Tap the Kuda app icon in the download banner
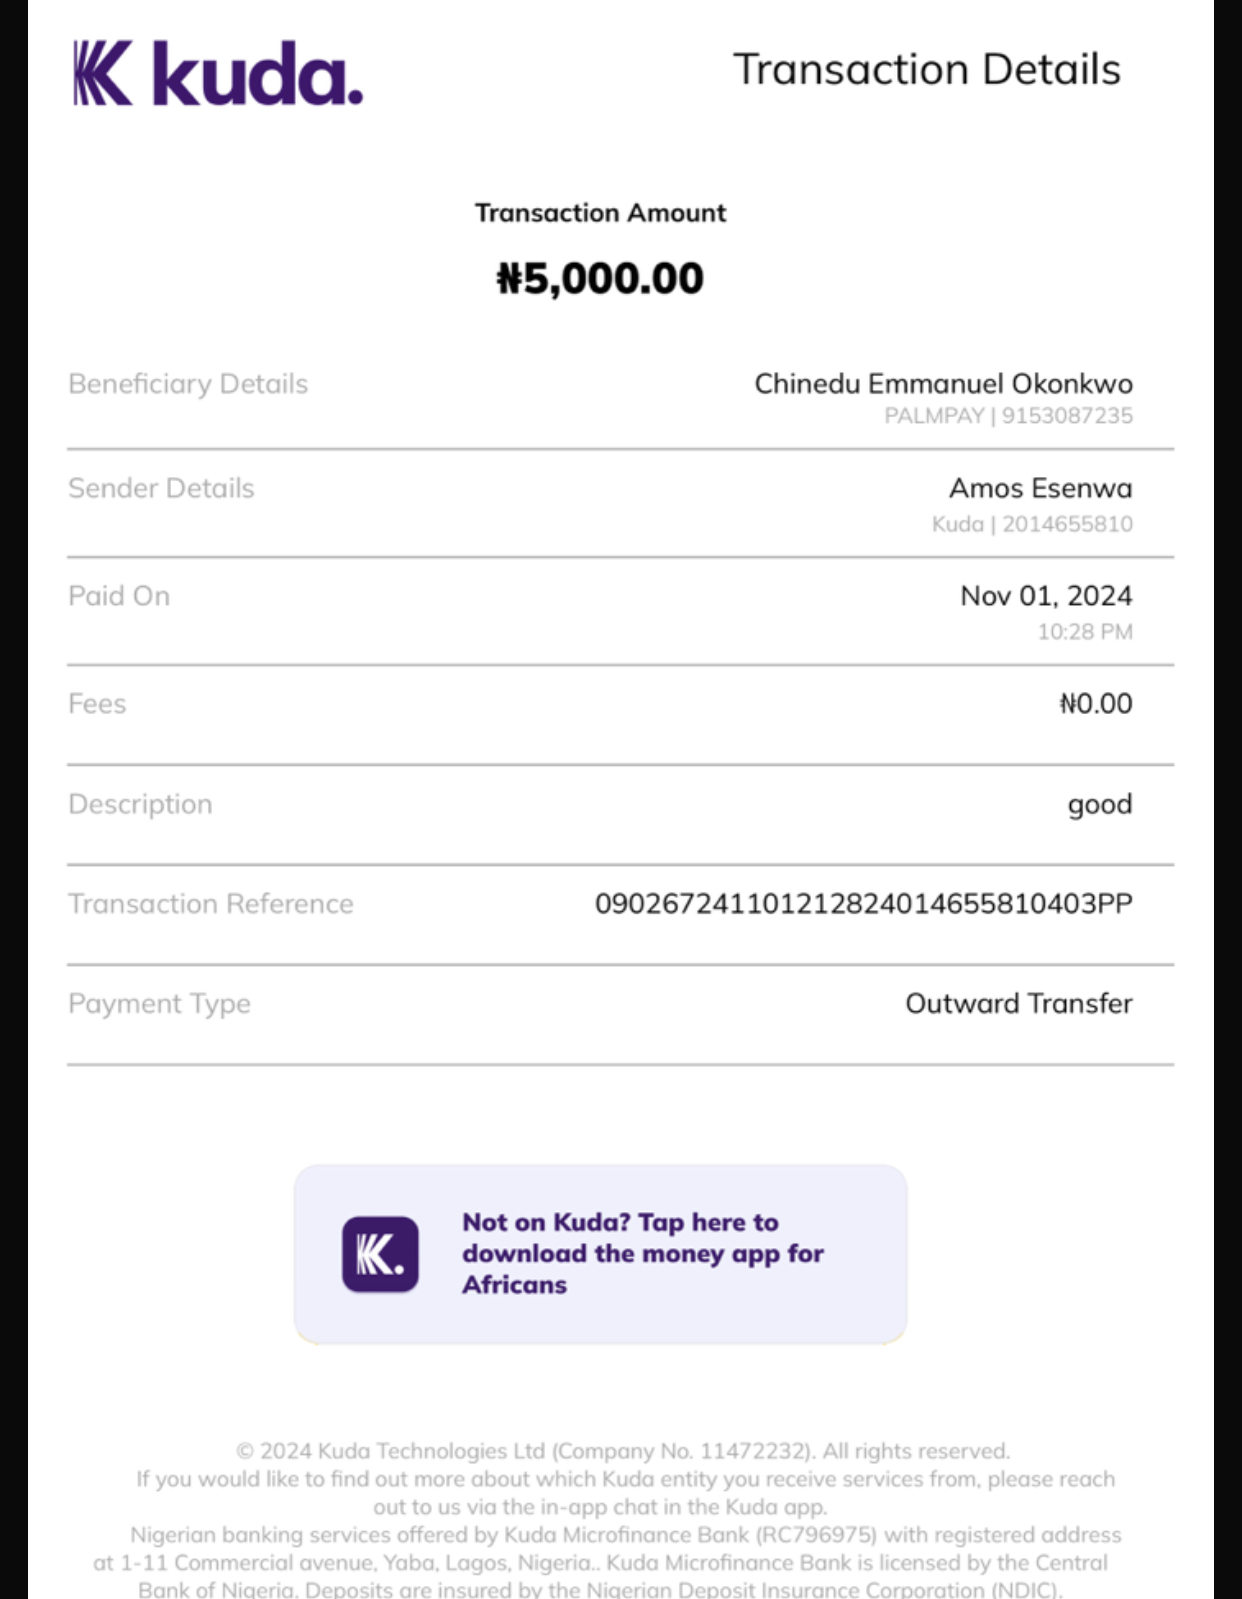This screenshot has height=1599, width=1242. 380,1254
